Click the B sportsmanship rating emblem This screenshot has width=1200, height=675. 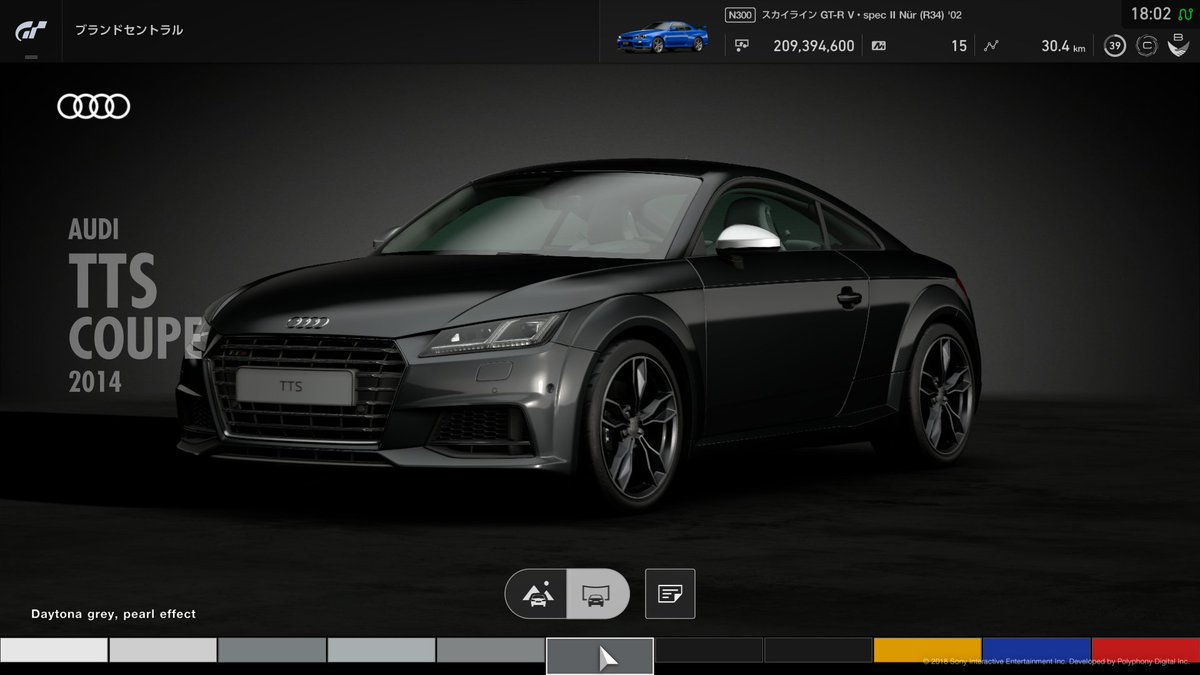(x=1179, y=43)
